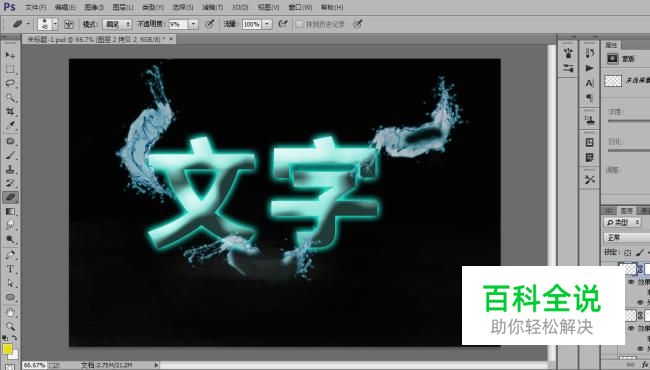Open the 文件(F) menu
This screenshot has height=370, width=650.
(x=35, y=7)
